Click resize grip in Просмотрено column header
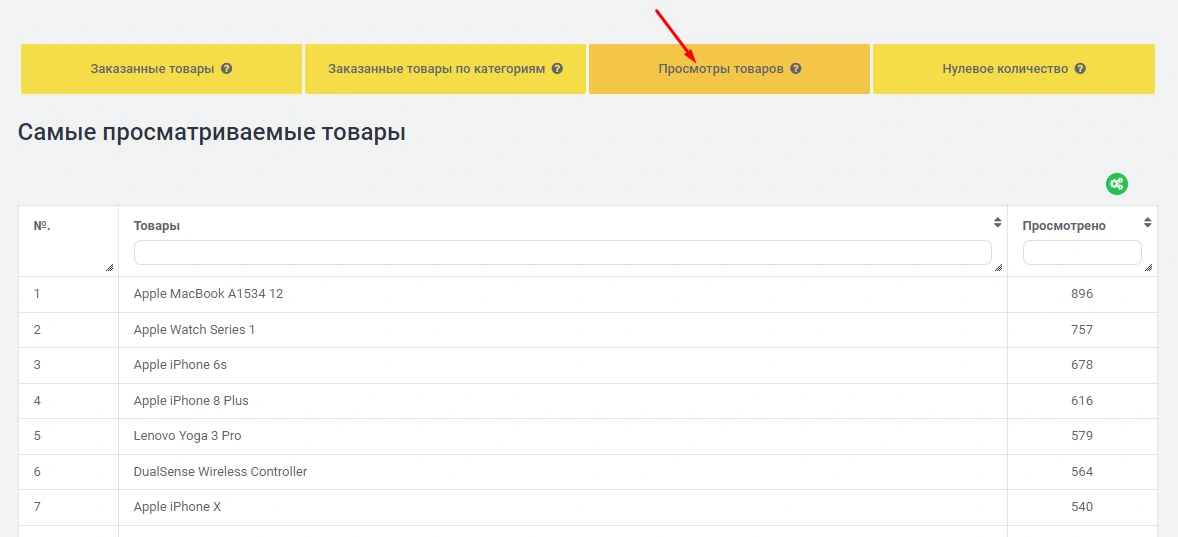The width and height of the screenshot is (1178, 537). (x=1148, y=267)
